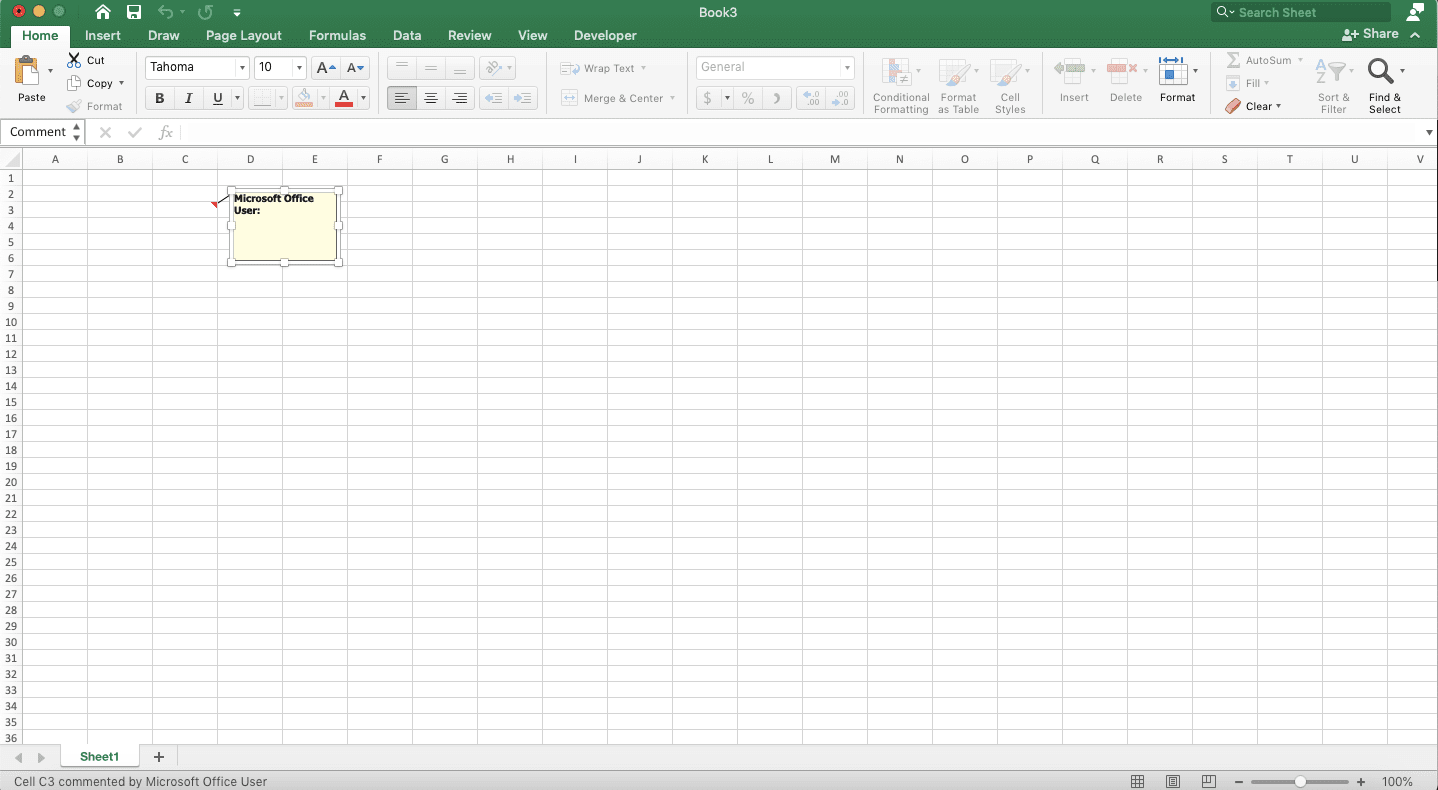
Task: Expand the formula bar chevron
Action: click(x=1428, y=133)
